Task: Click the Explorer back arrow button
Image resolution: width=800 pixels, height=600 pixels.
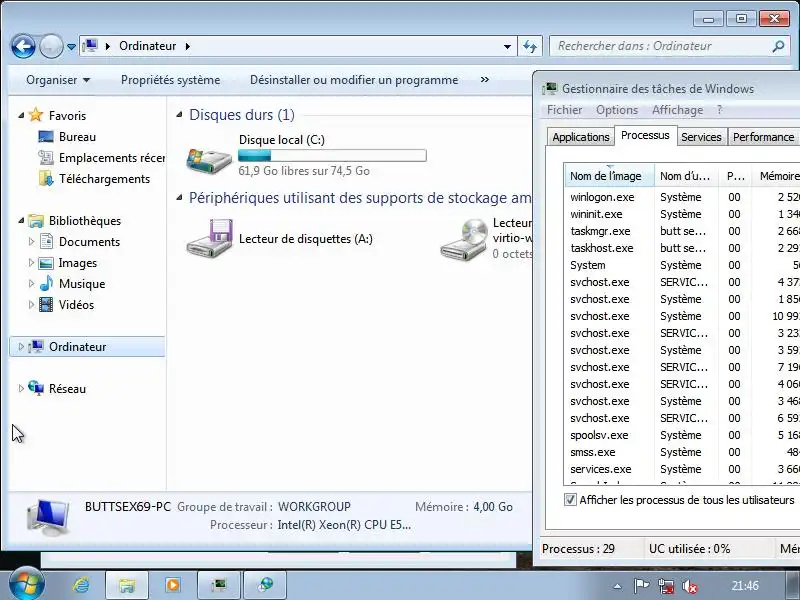Action: (23, 46)
